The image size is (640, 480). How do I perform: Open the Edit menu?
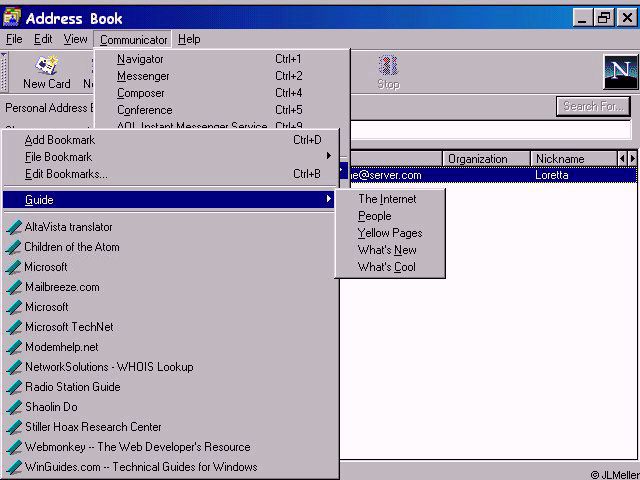[x=43, y=39]
